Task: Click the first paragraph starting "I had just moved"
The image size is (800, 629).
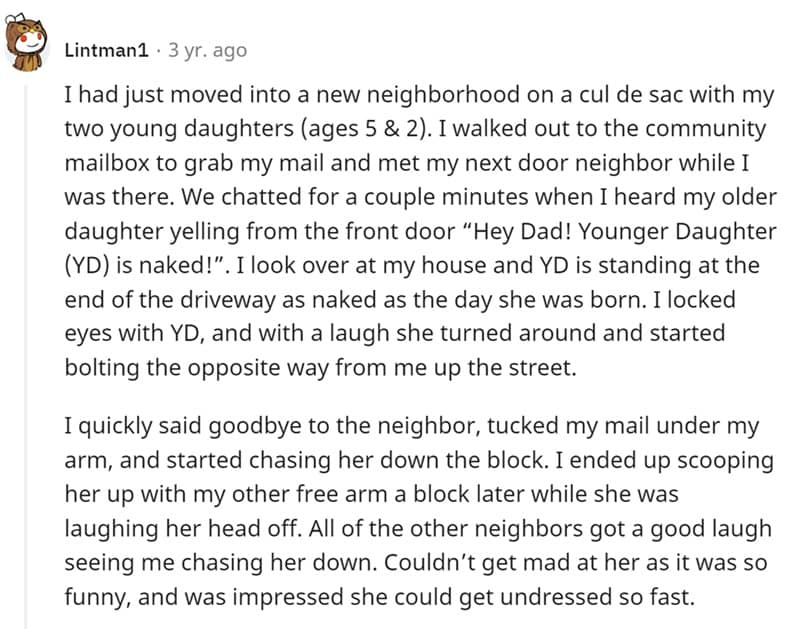Action: [x=400, y=230]
